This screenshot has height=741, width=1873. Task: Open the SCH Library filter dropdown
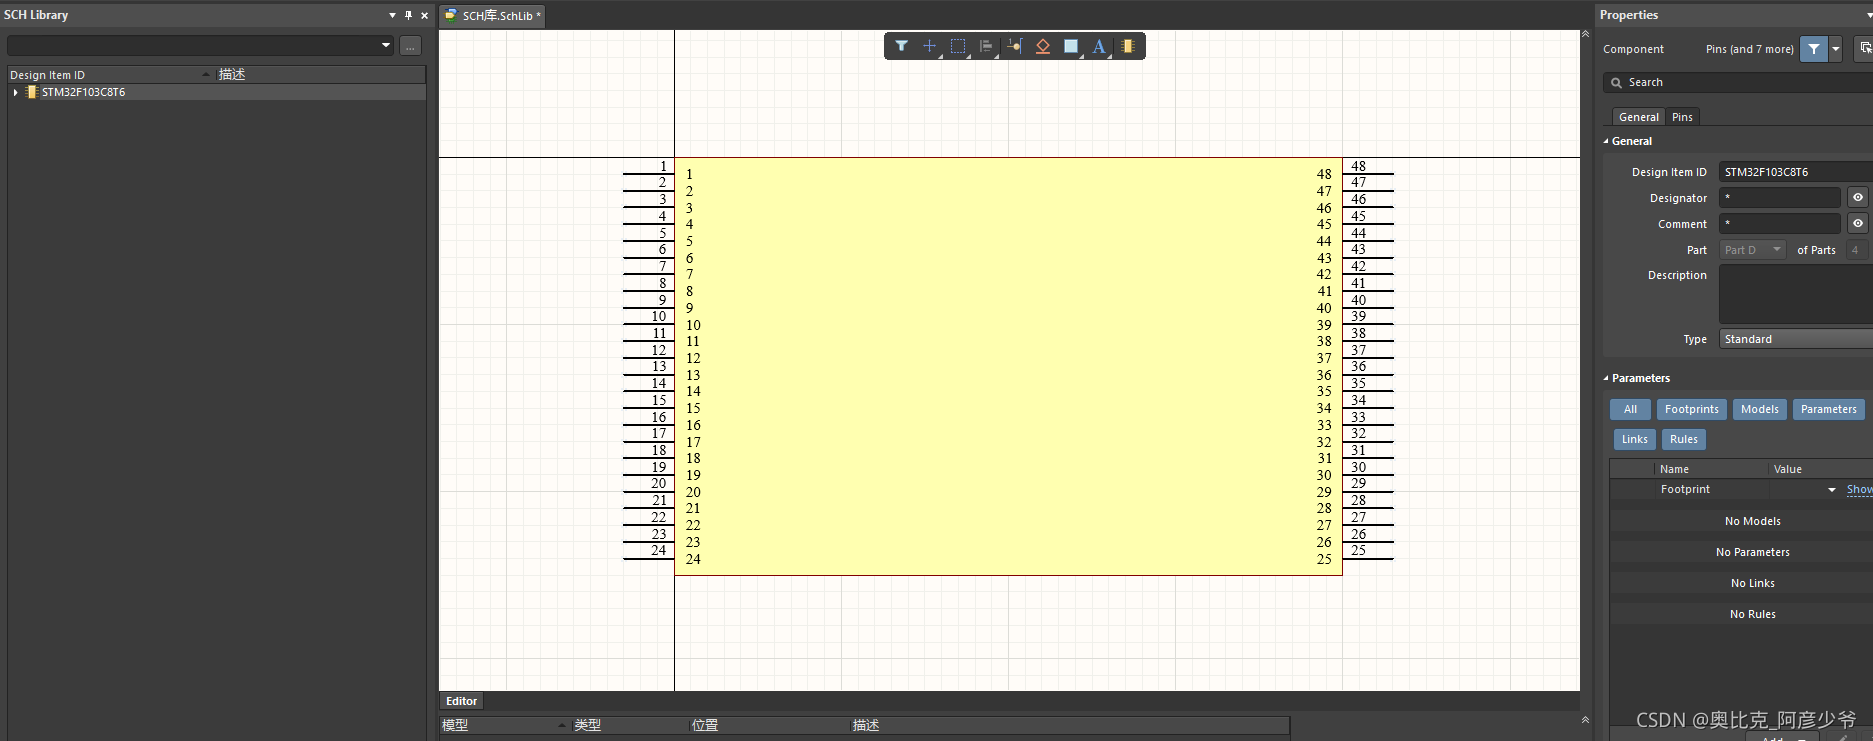pyautogui.click(x=386, y=45)
